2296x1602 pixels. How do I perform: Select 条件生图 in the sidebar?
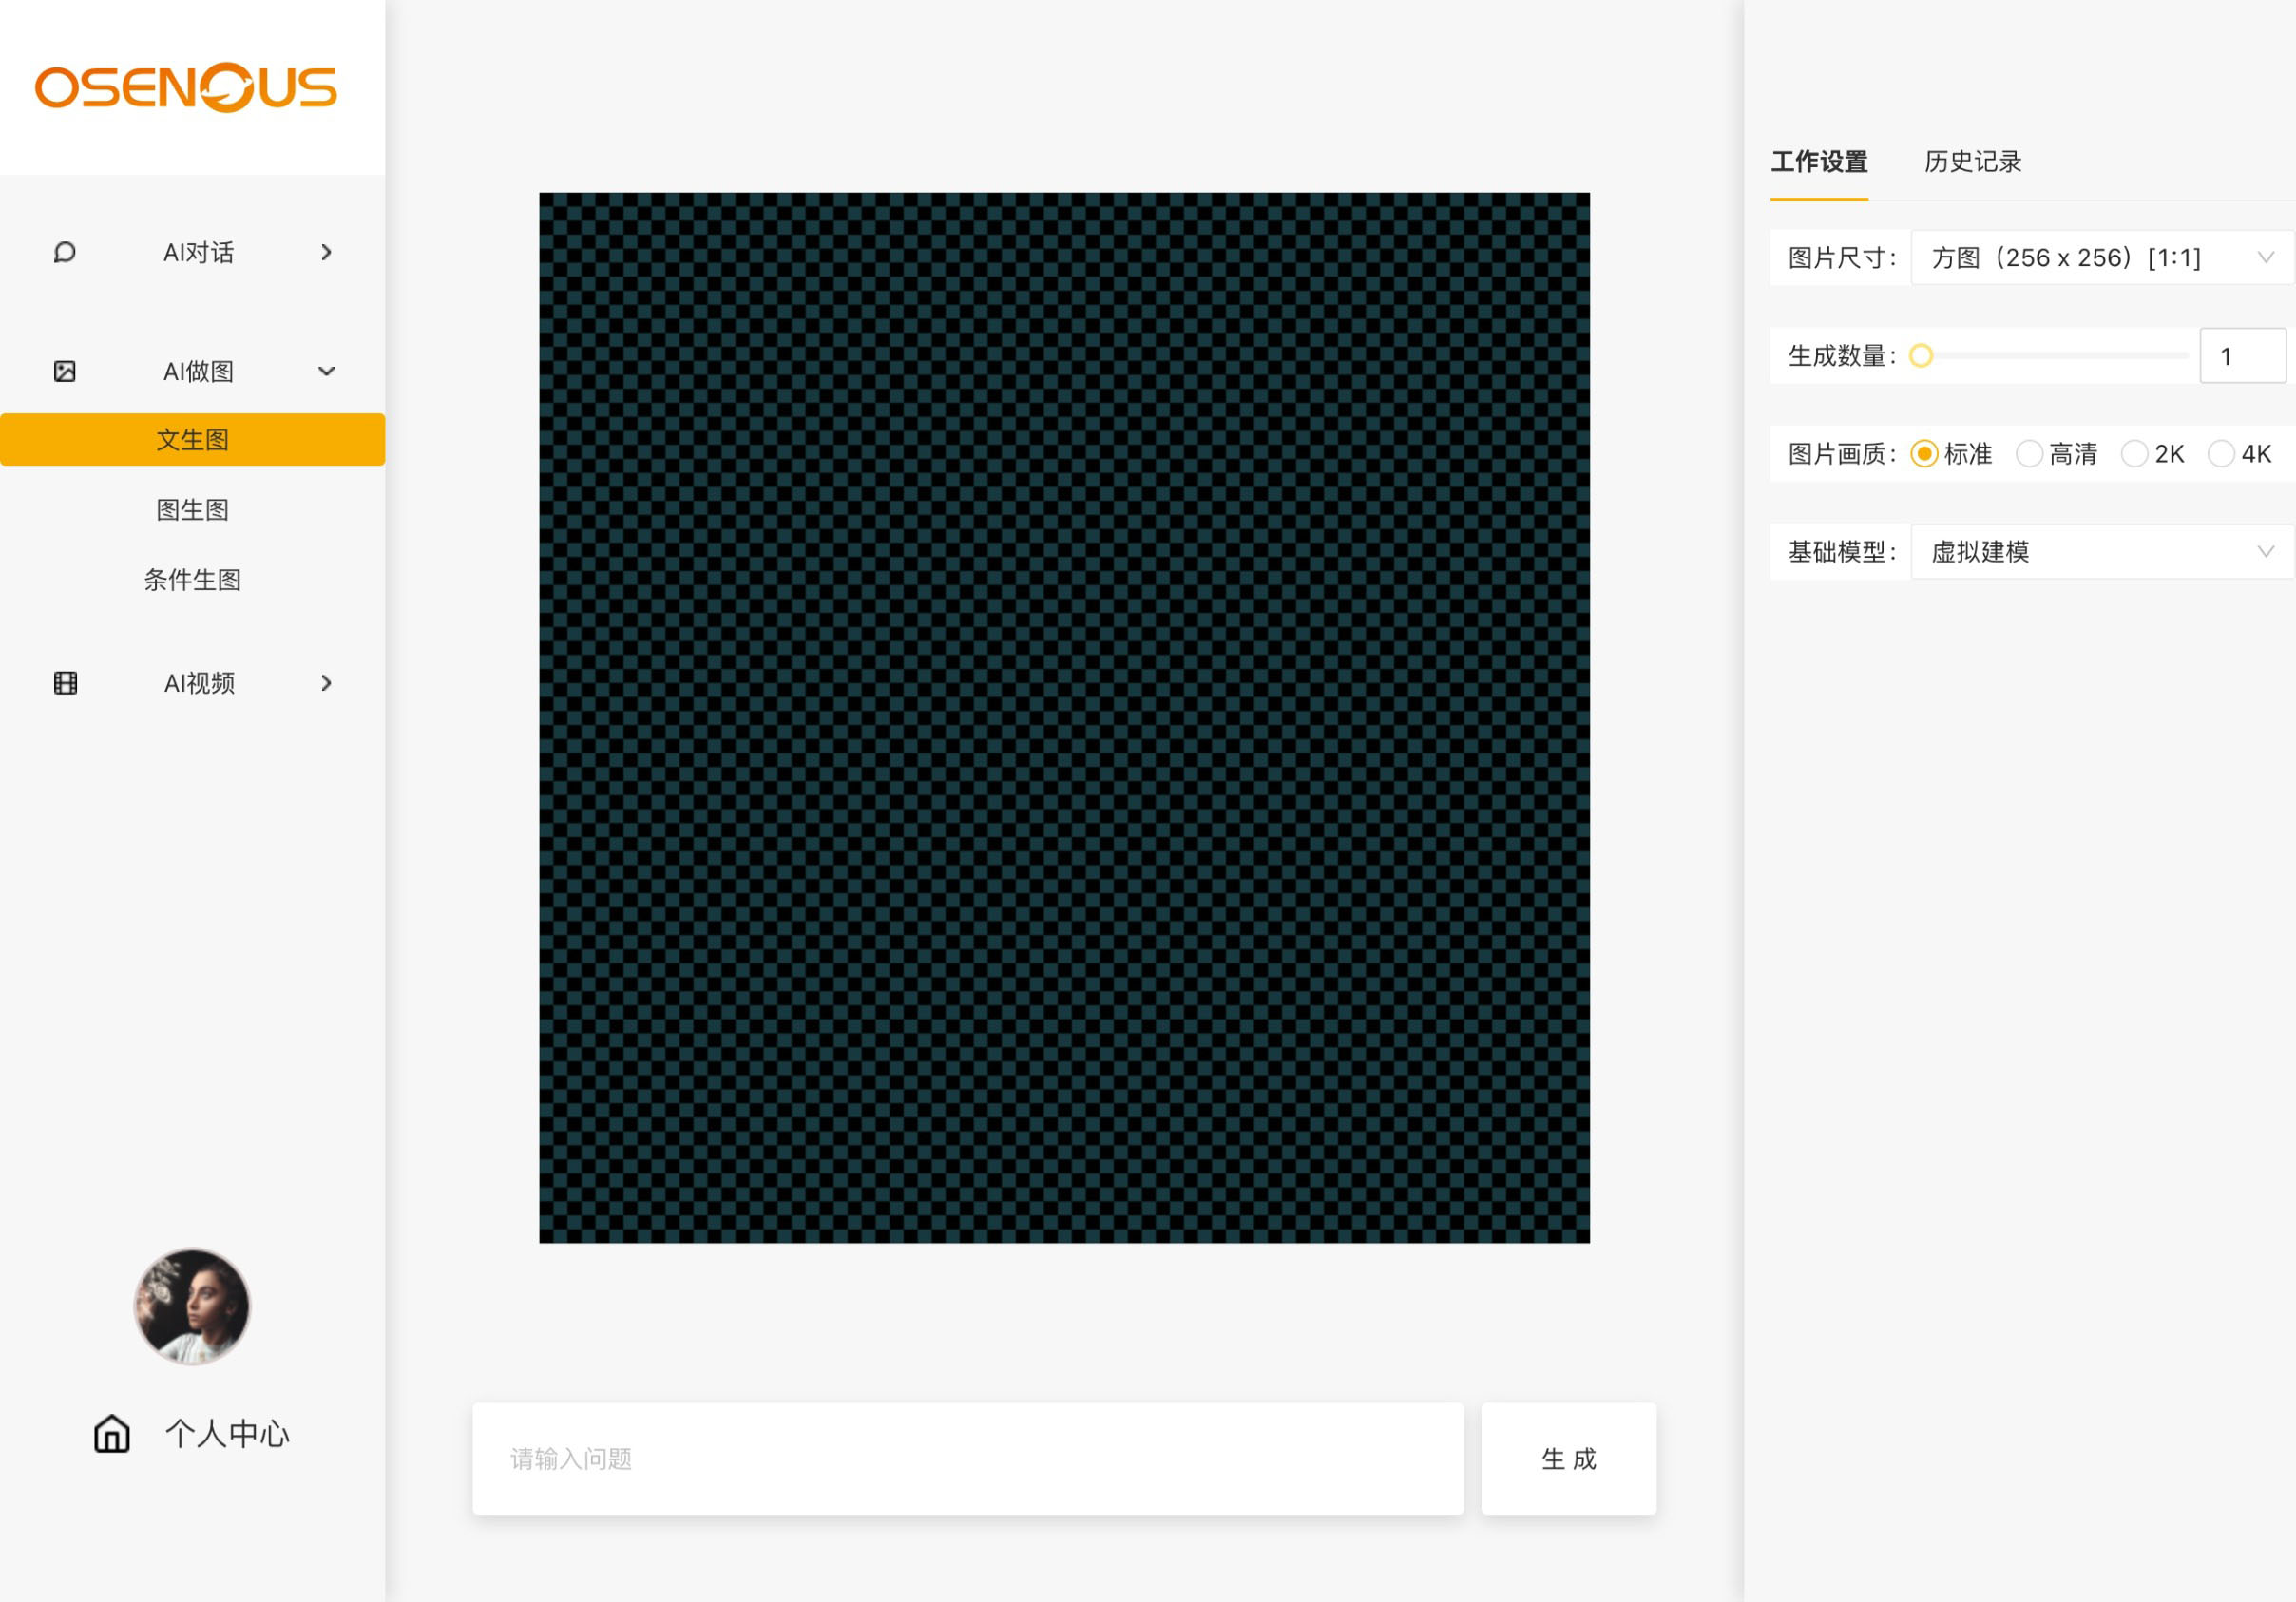pos(192,579)
